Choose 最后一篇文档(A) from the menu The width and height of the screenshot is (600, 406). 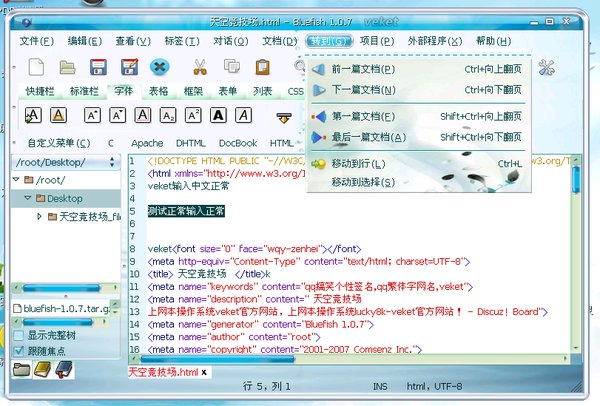point(418,137)
